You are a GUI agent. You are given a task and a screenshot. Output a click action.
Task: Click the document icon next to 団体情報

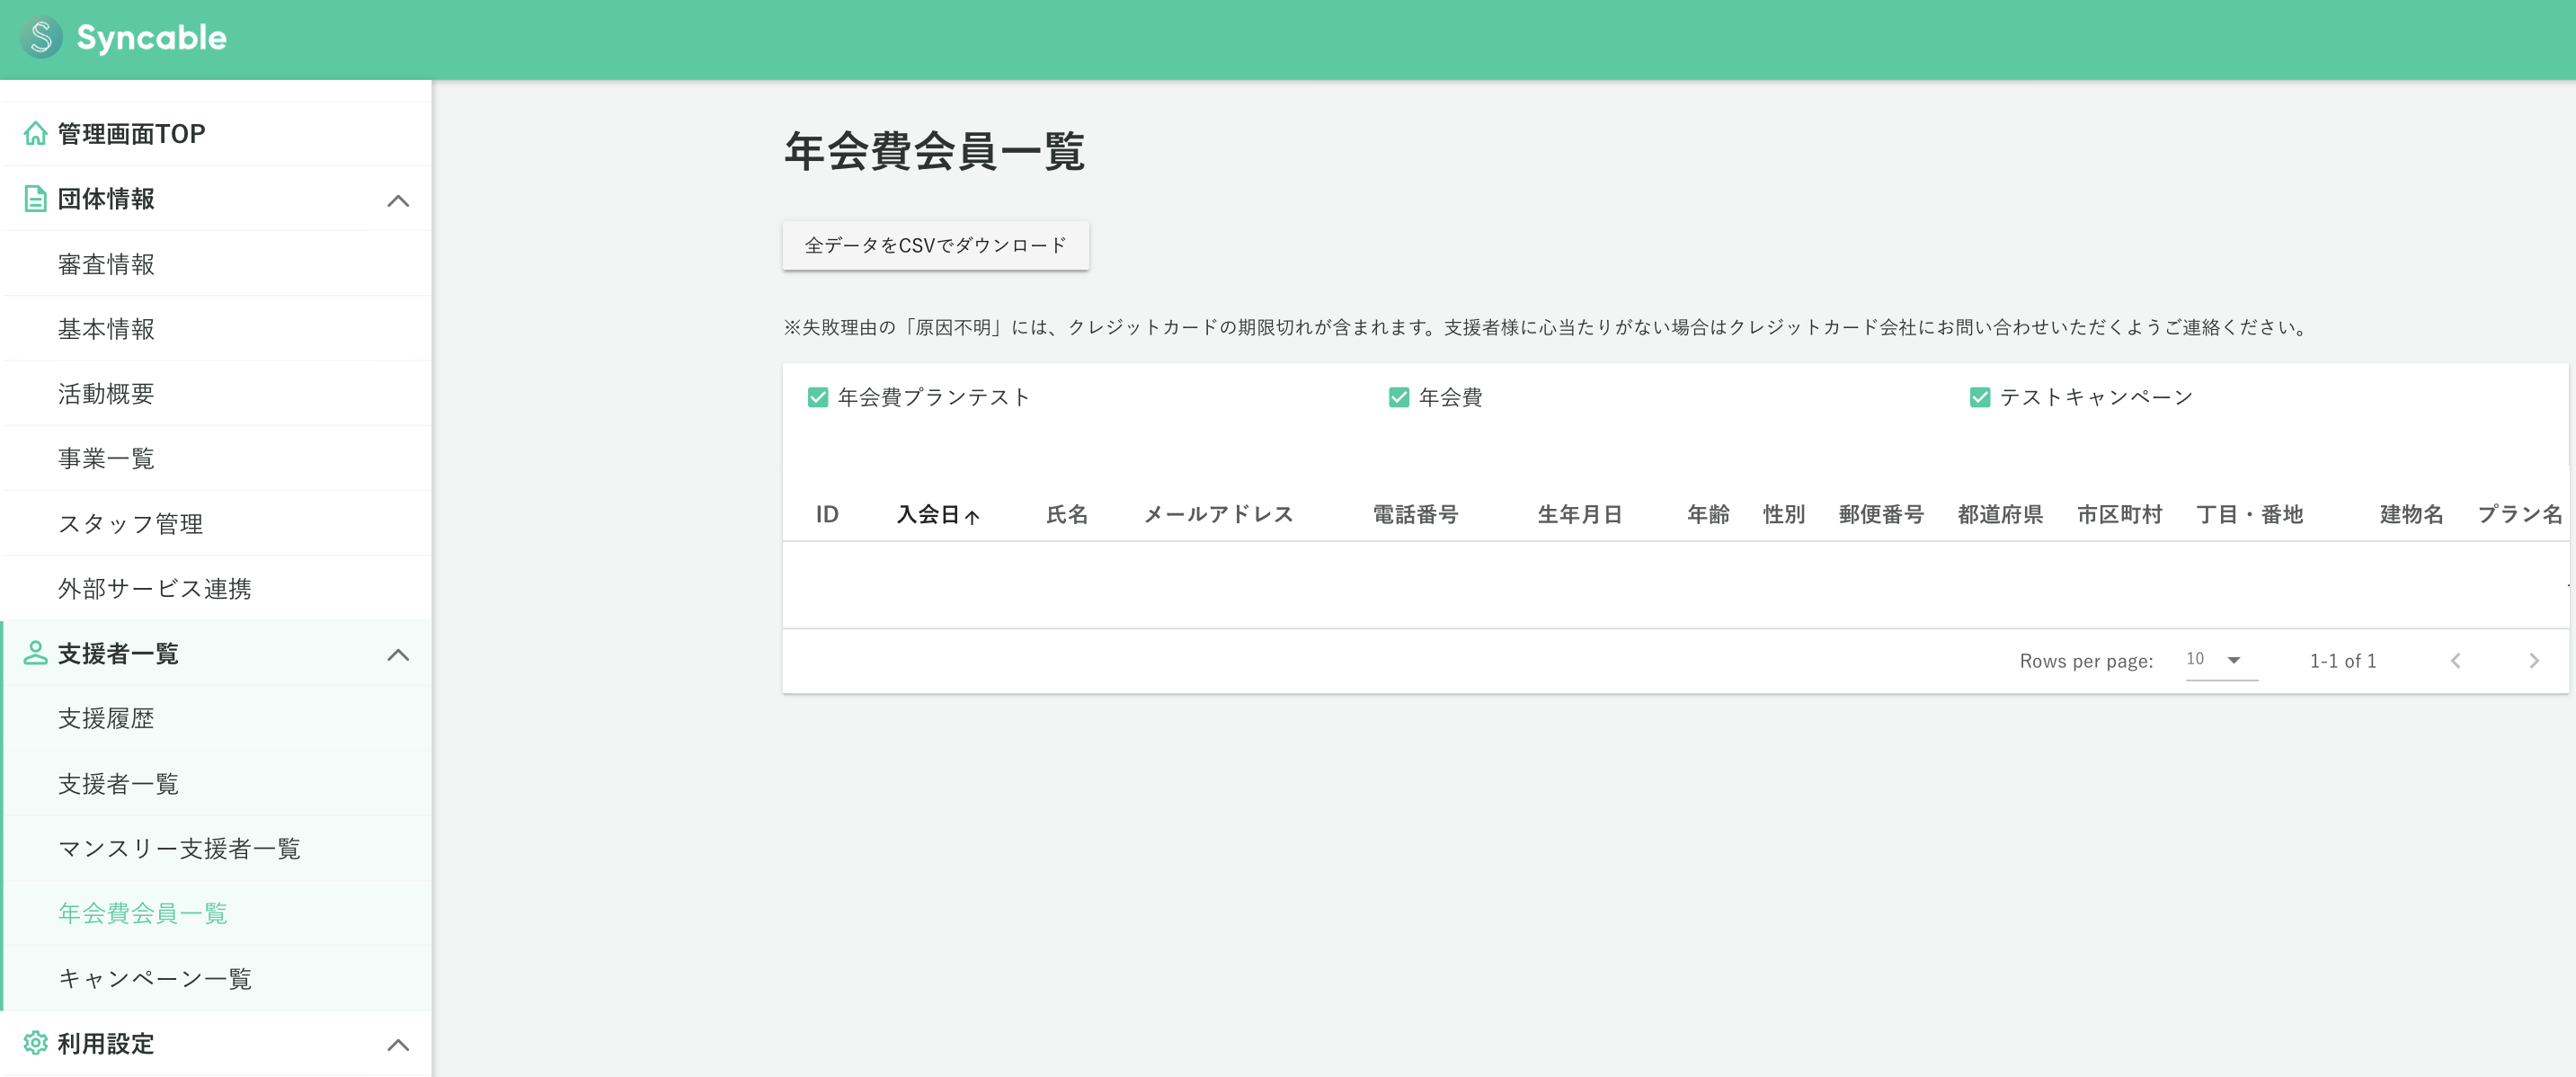coord(35,198)
